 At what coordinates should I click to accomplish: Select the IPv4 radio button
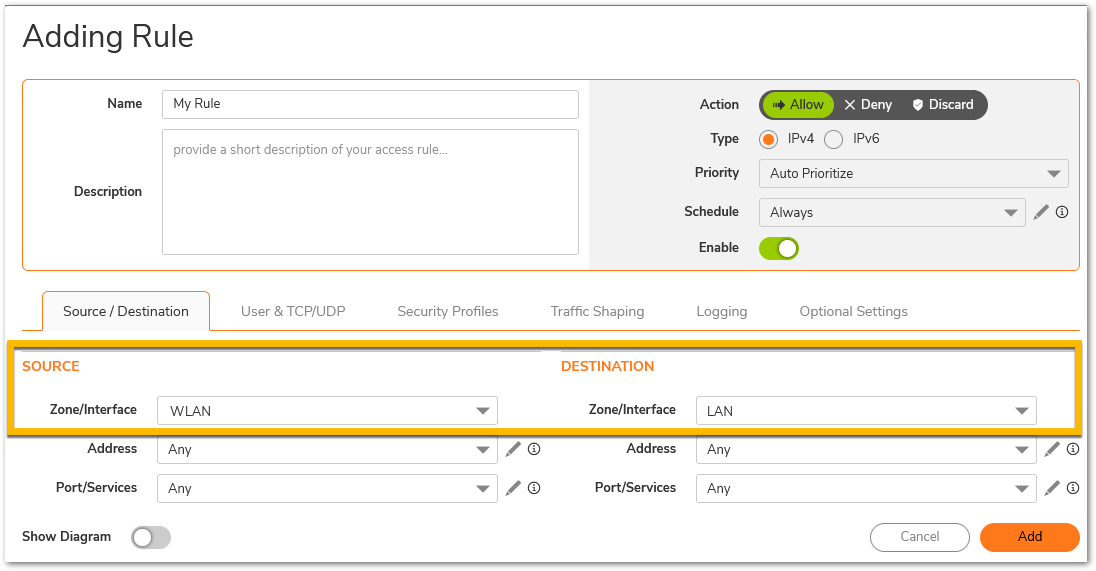769,139
